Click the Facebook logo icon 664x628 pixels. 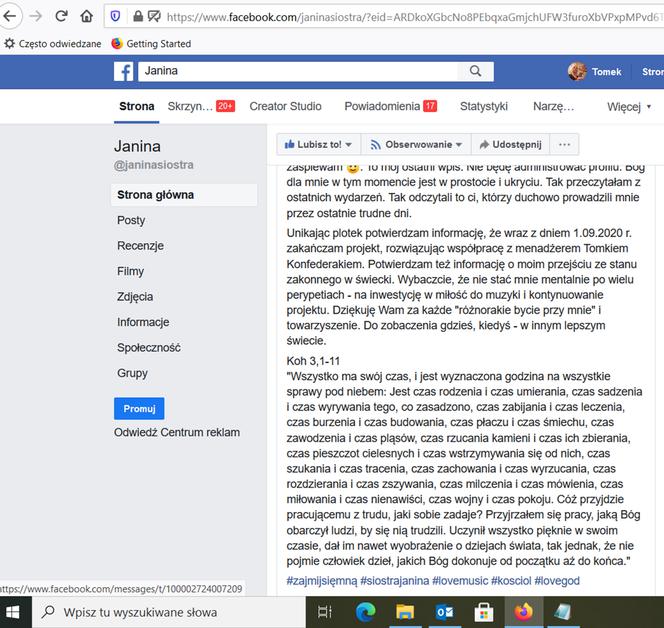[x=124, y=72]
